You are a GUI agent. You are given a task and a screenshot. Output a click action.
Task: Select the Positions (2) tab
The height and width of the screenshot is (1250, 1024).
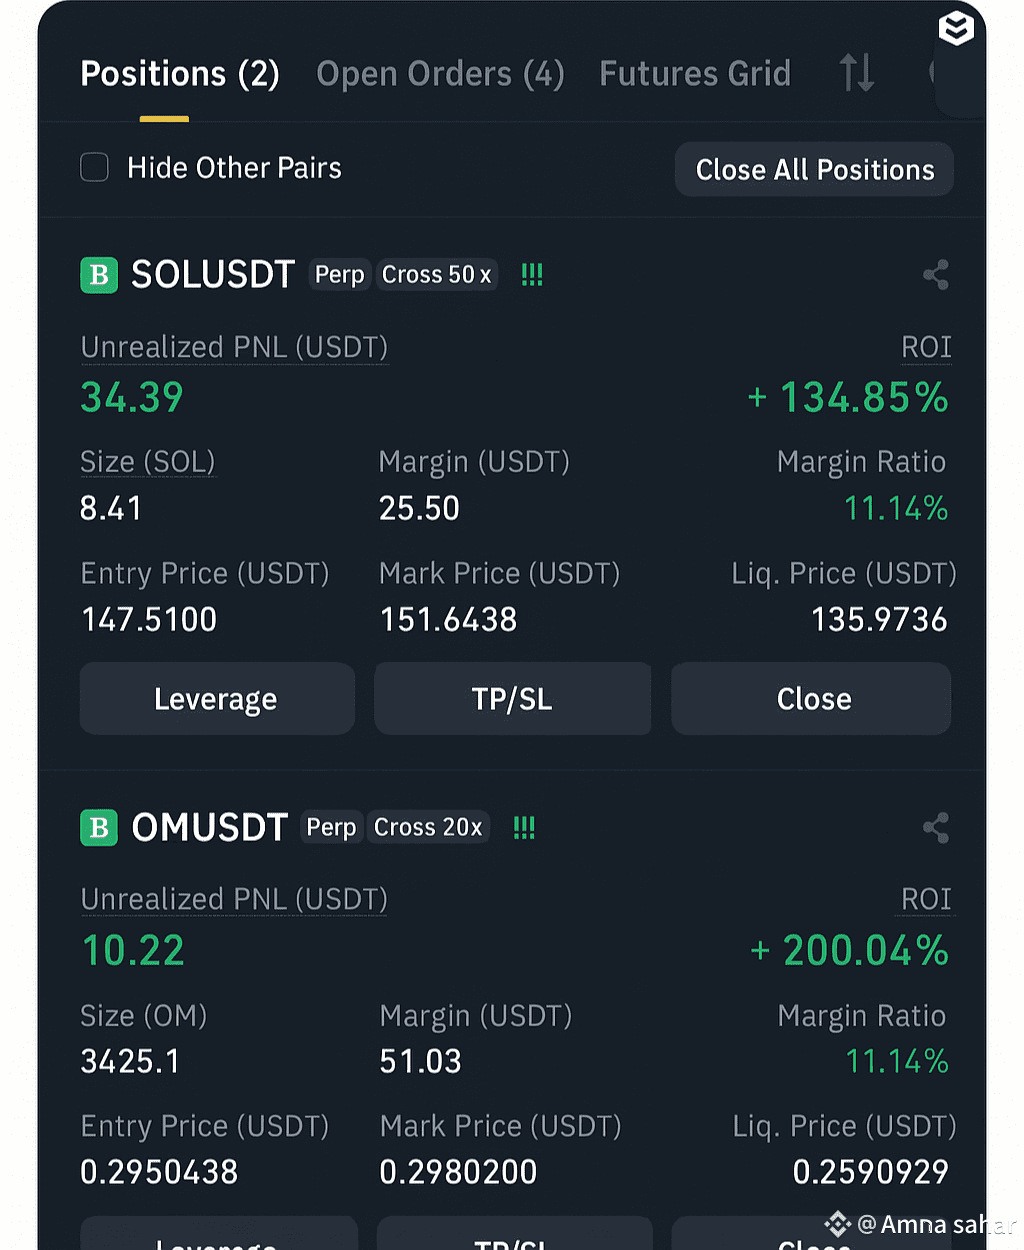(x=180, y=74)
